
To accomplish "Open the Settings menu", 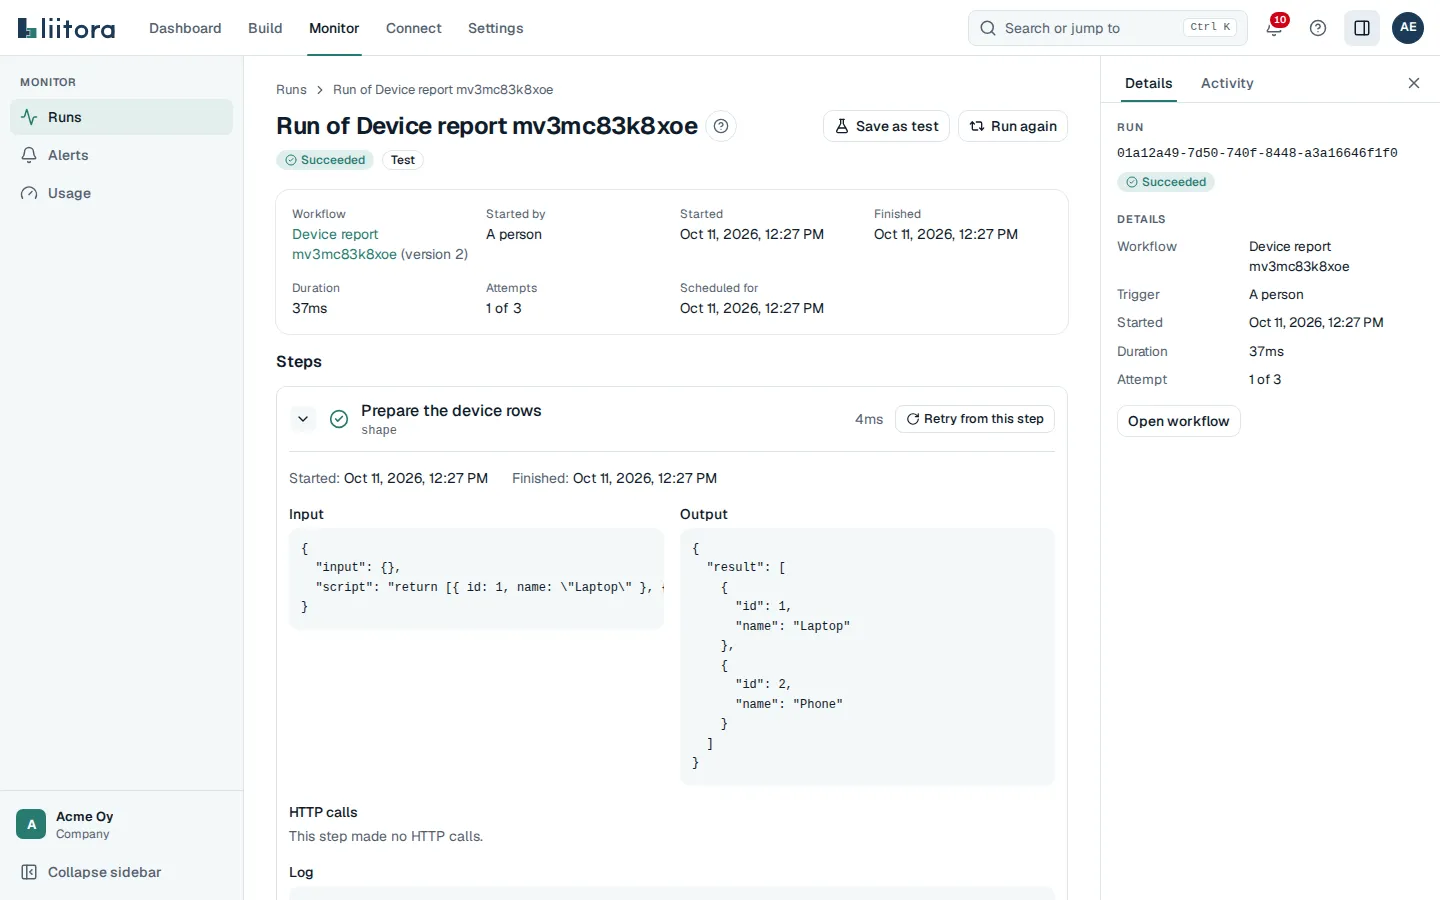I will (496, 28).
